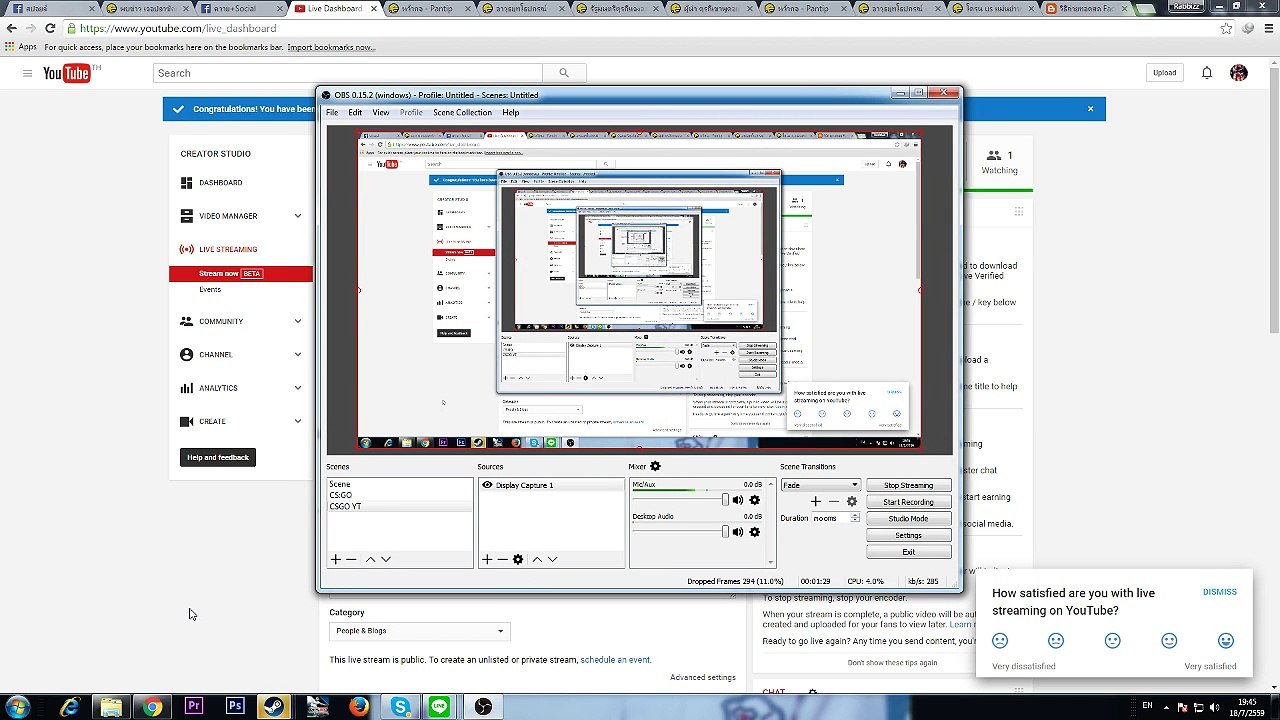Enable Studio Mode in OBS
Screen dimensions: 1280x720
point(908,518)
